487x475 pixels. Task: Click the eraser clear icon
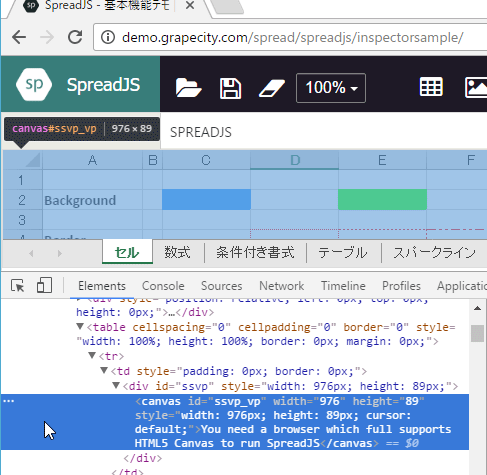(272, 88)
